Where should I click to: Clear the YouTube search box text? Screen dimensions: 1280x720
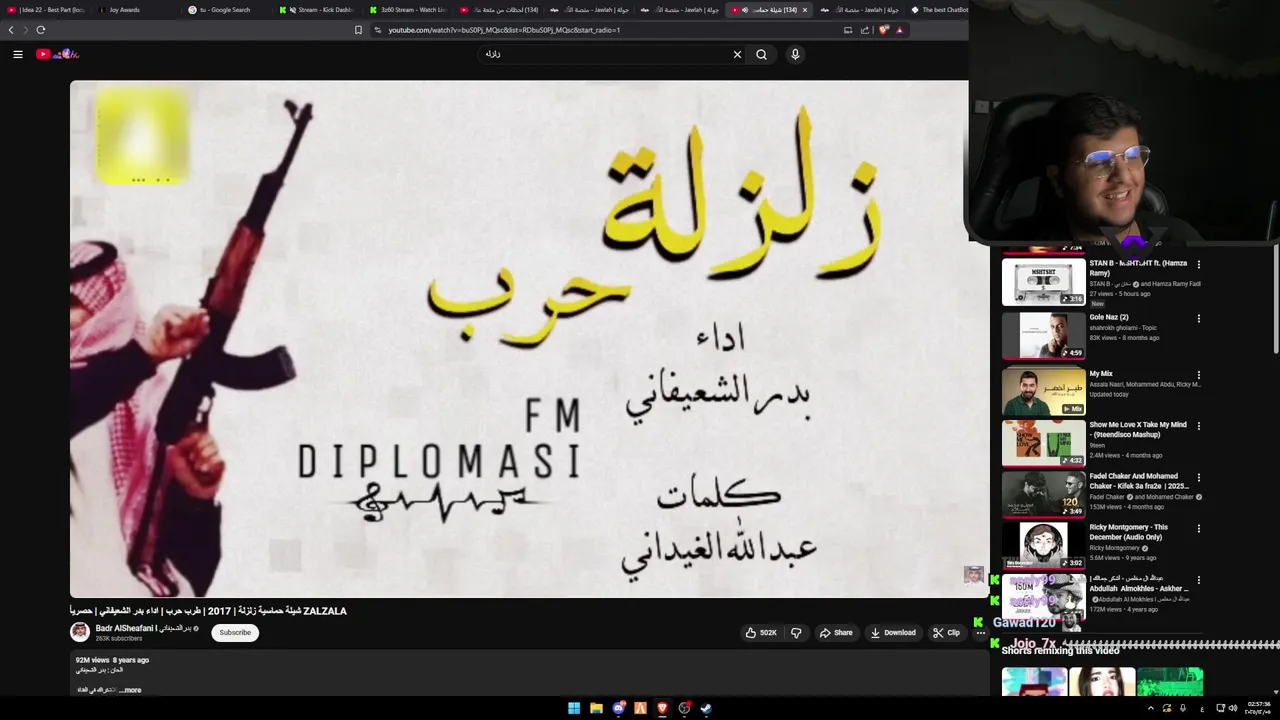[x=737, y=54]
